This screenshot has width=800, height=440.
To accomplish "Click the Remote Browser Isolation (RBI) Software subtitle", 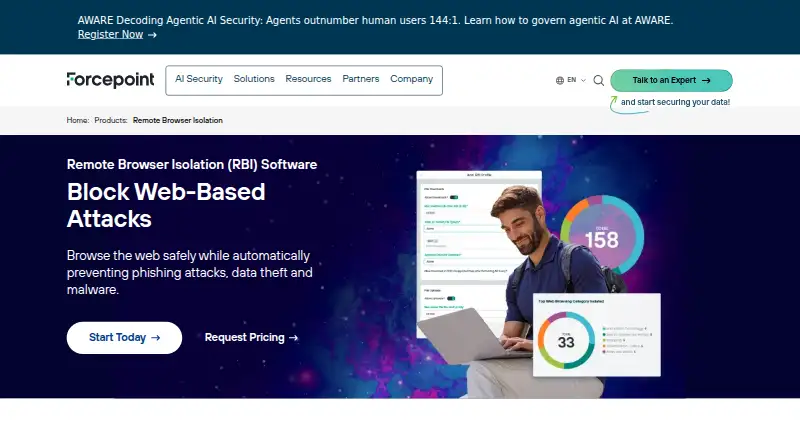I will (x=192, y=164).
